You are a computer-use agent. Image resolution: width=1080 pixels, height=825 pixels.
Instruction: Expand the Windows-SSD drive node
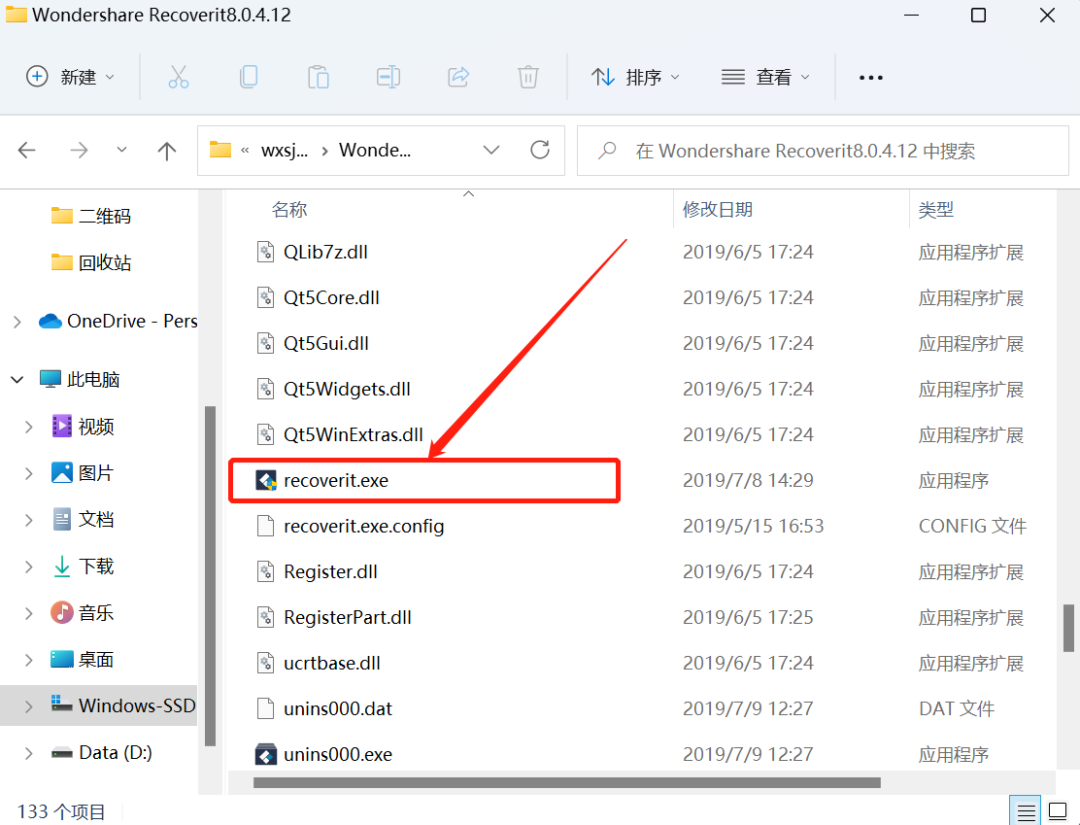pos(28,706)
